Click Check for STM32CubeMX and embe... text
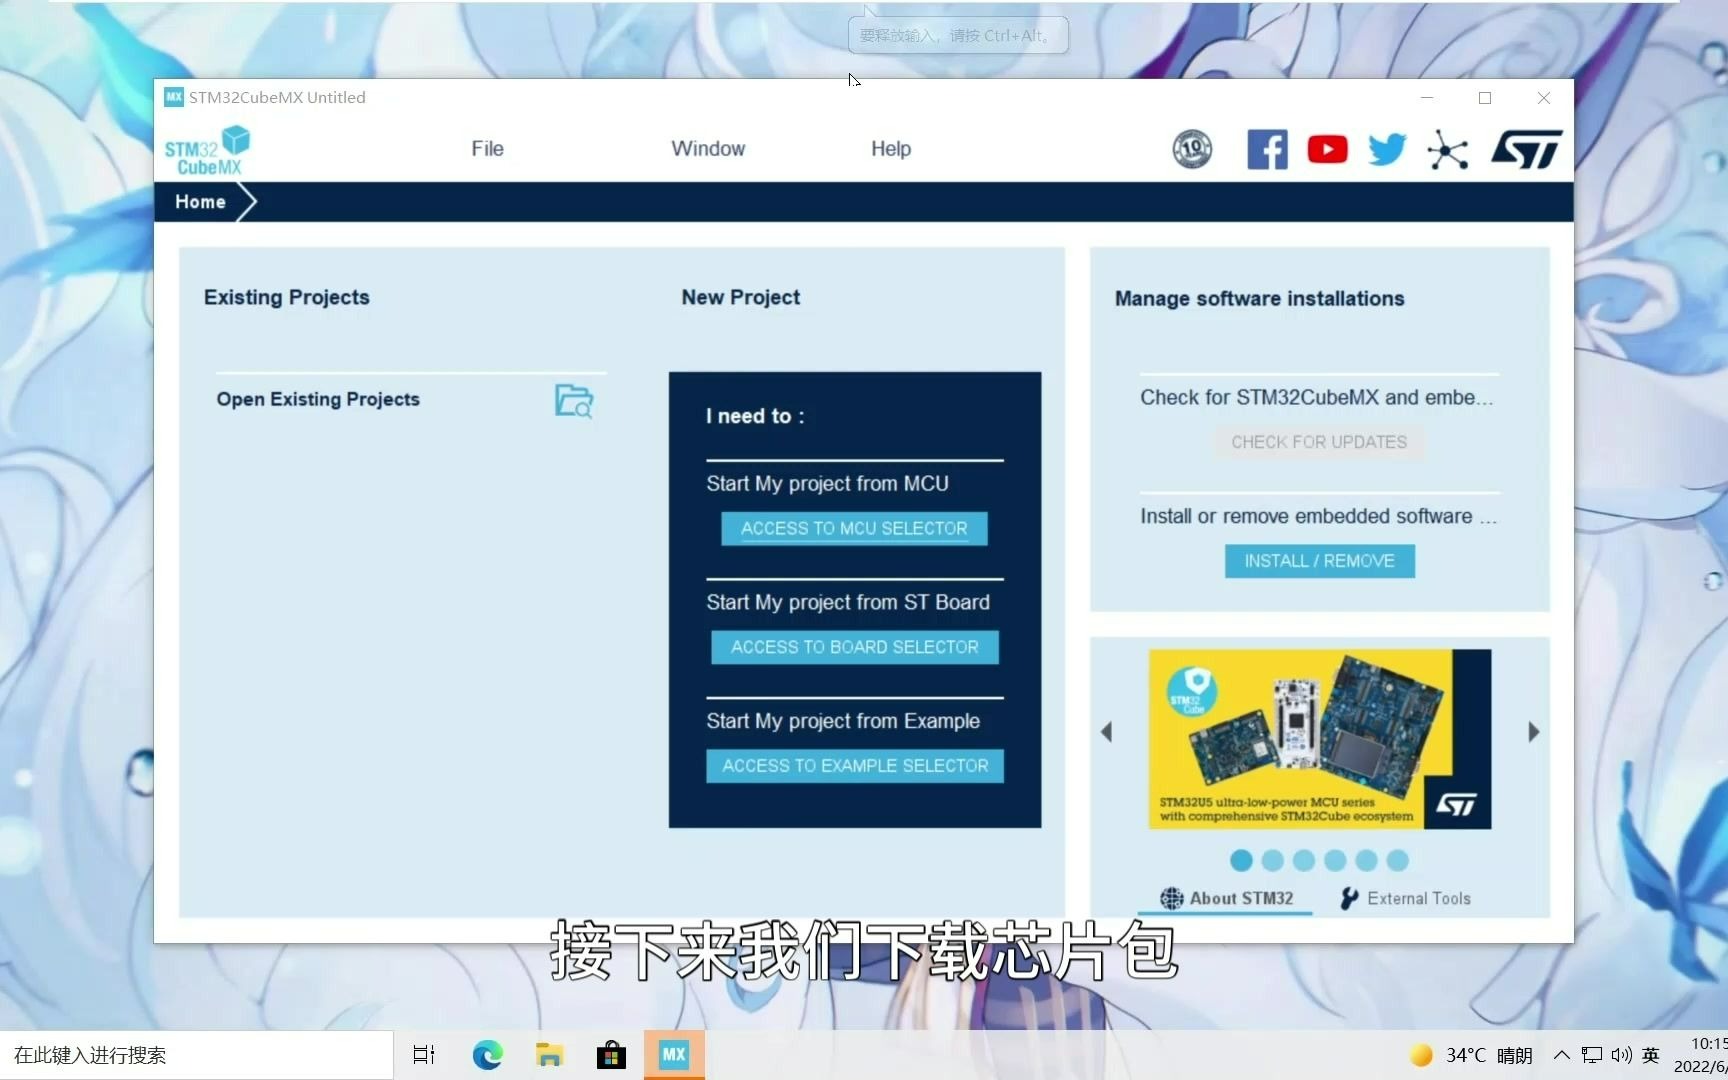This screenshot has width=1728, height=1080. 1316,398
